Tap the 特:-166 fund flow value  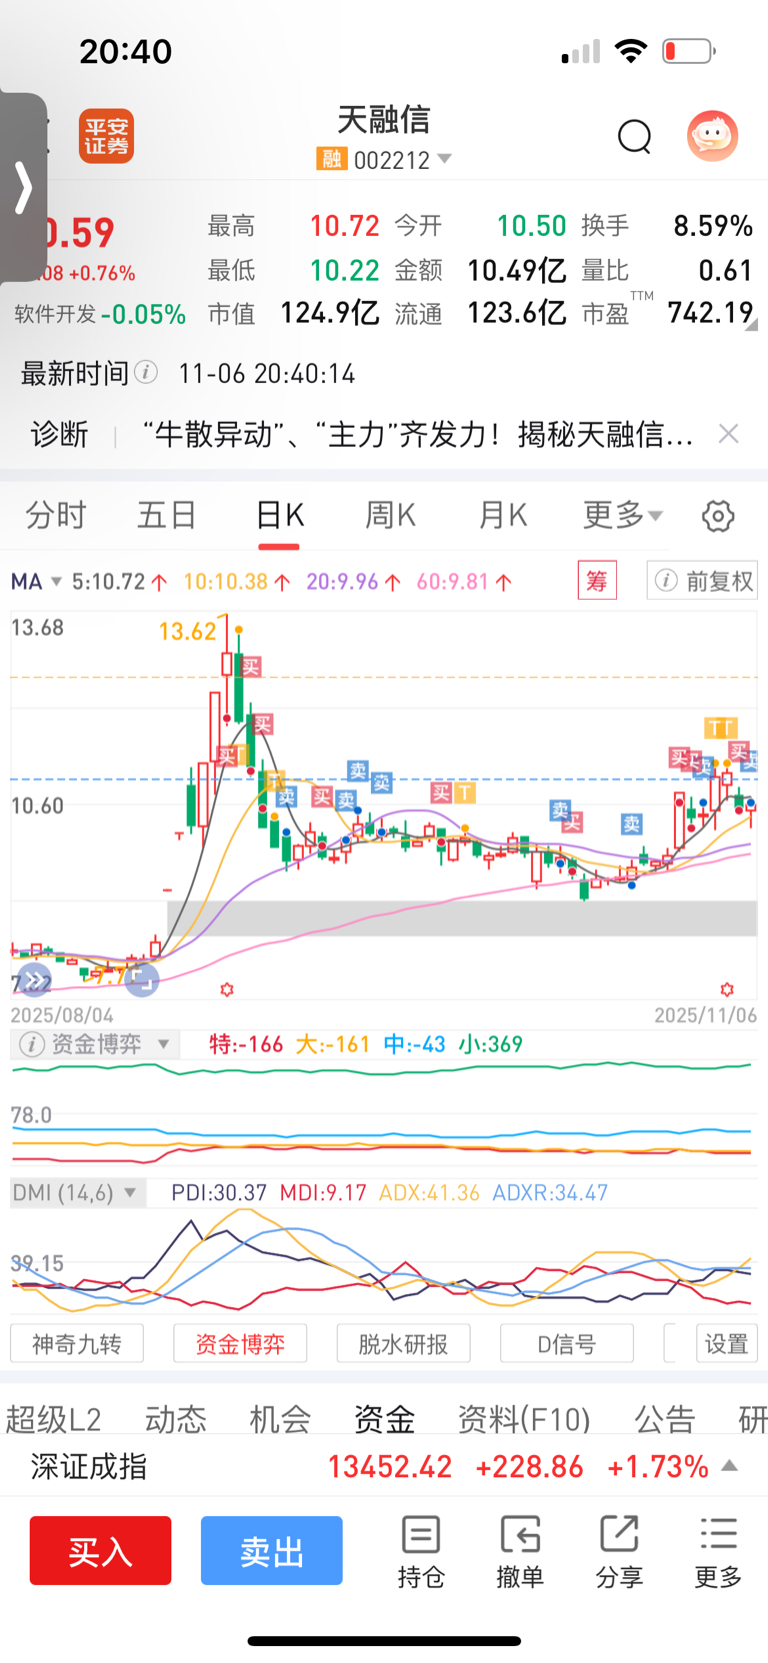[x=246, y=1044]
